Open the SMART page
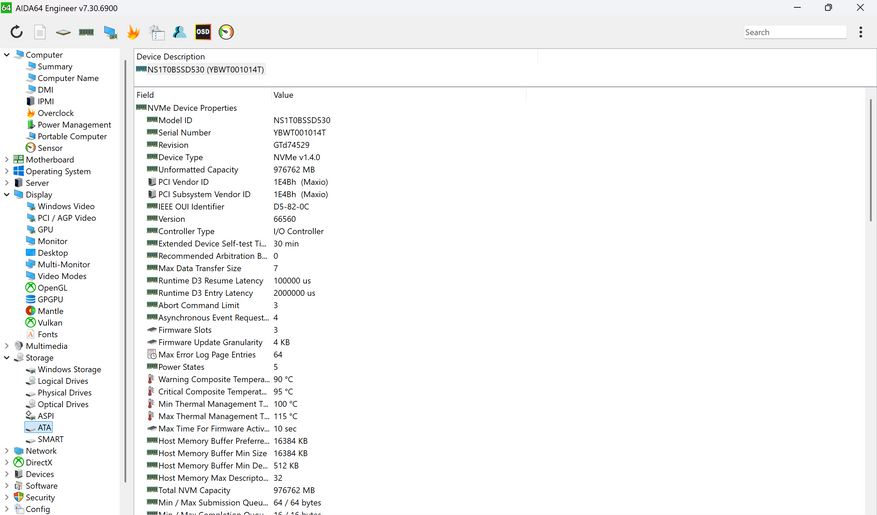The height and width of the screenshot is (515, 877). 50,440
